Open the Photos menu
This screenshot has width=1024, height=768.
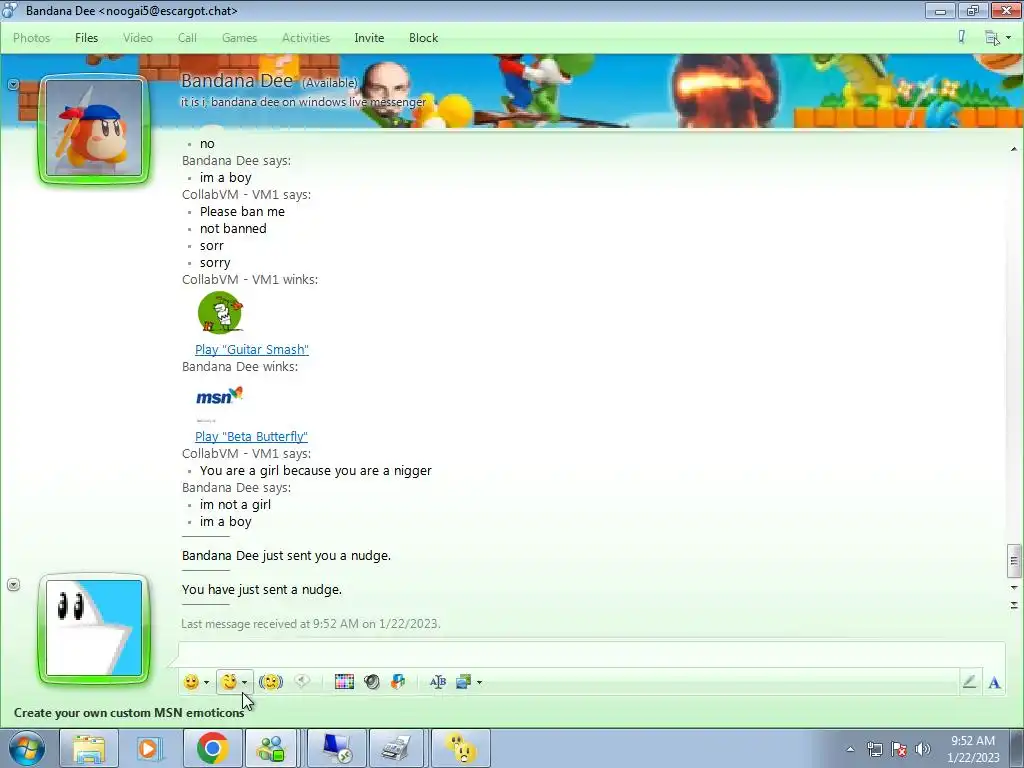31,38
